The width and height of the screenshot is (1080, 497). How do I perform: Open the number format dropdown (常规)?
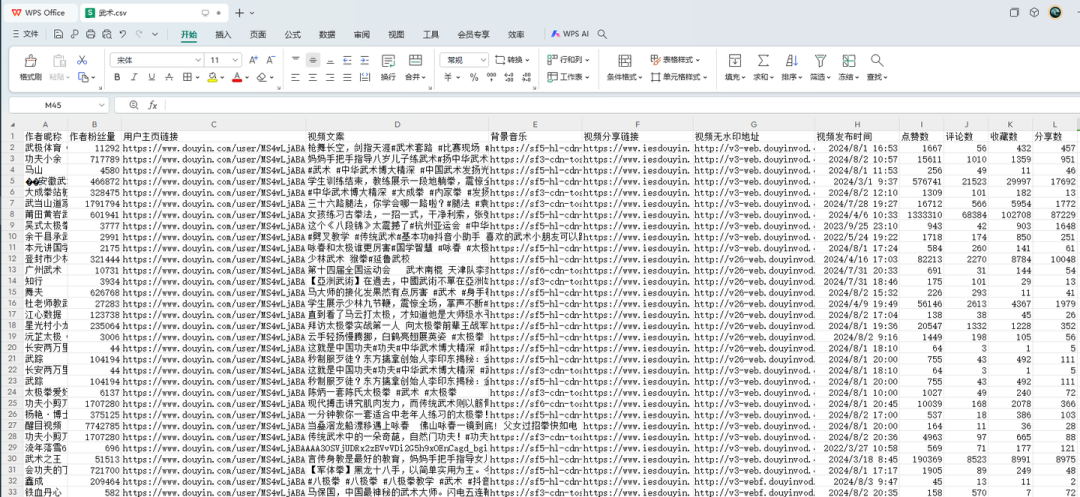482,60
